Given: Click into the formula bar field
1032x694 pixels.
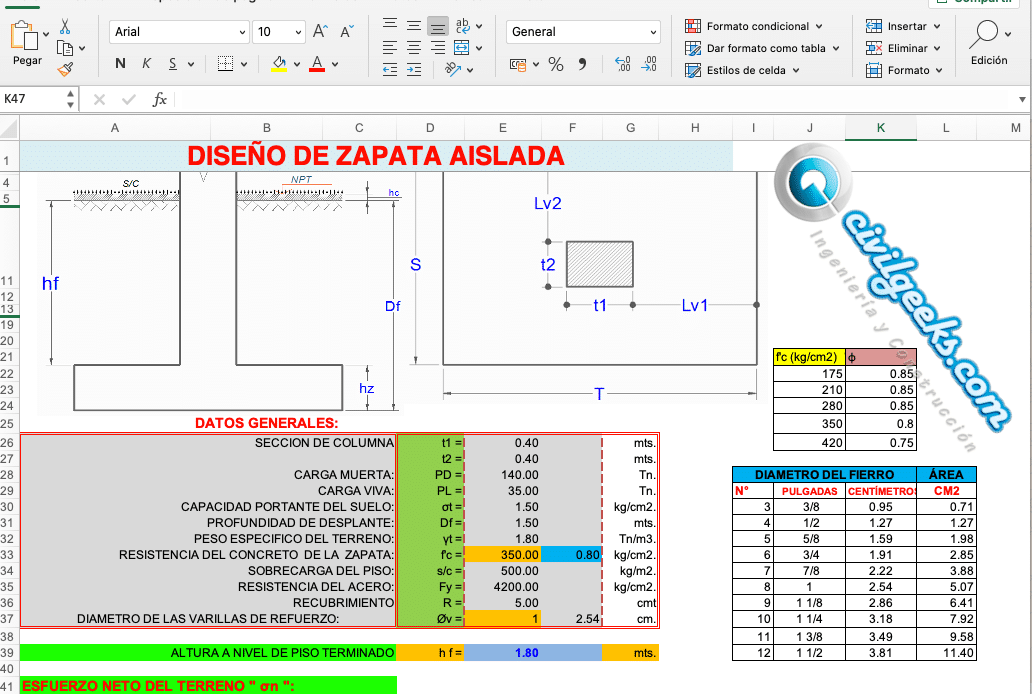Looking at the screenshot, I should tap(596, 99).
